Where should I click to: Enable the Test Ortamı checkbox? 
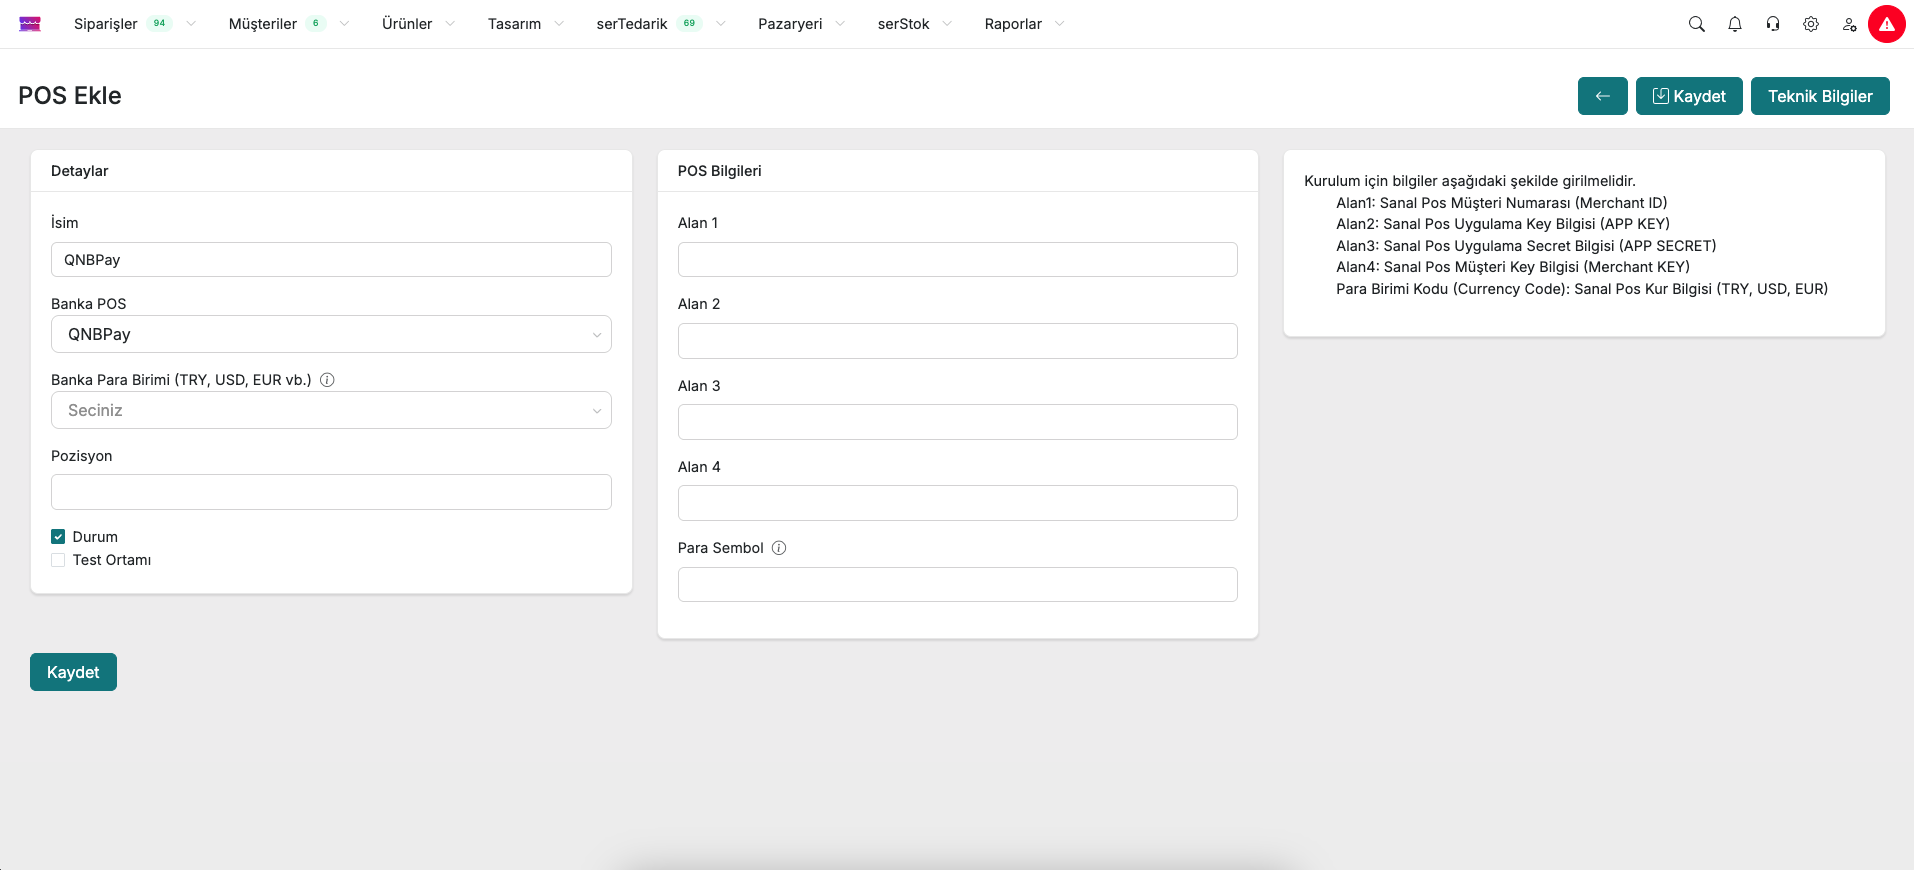[x=58, y=560]
